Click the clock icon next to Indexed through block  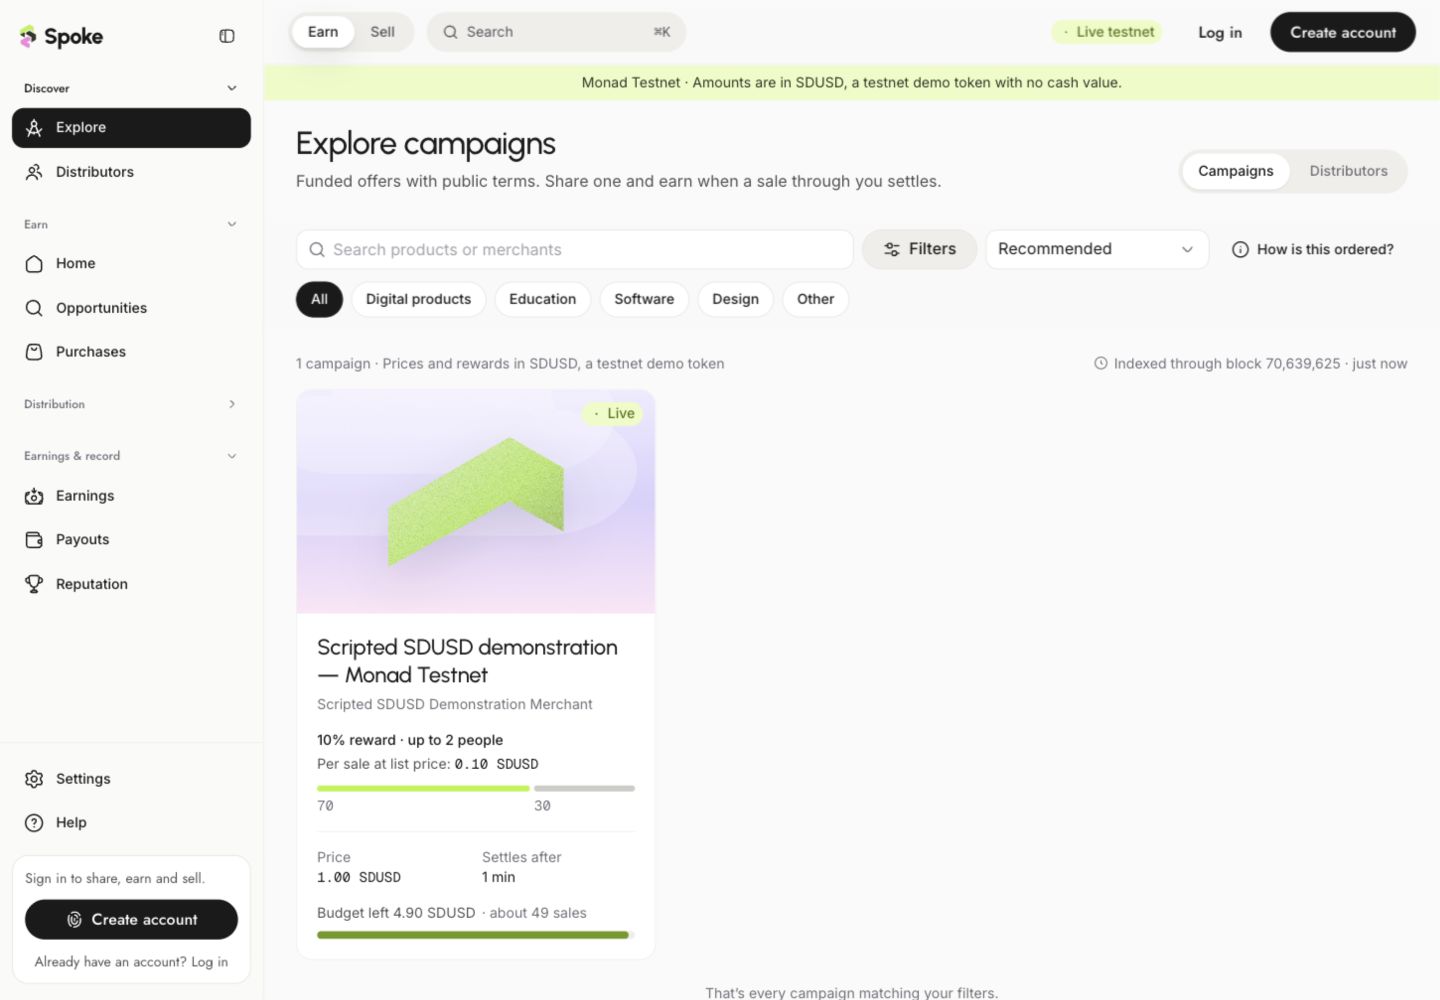pos(1101,364)
